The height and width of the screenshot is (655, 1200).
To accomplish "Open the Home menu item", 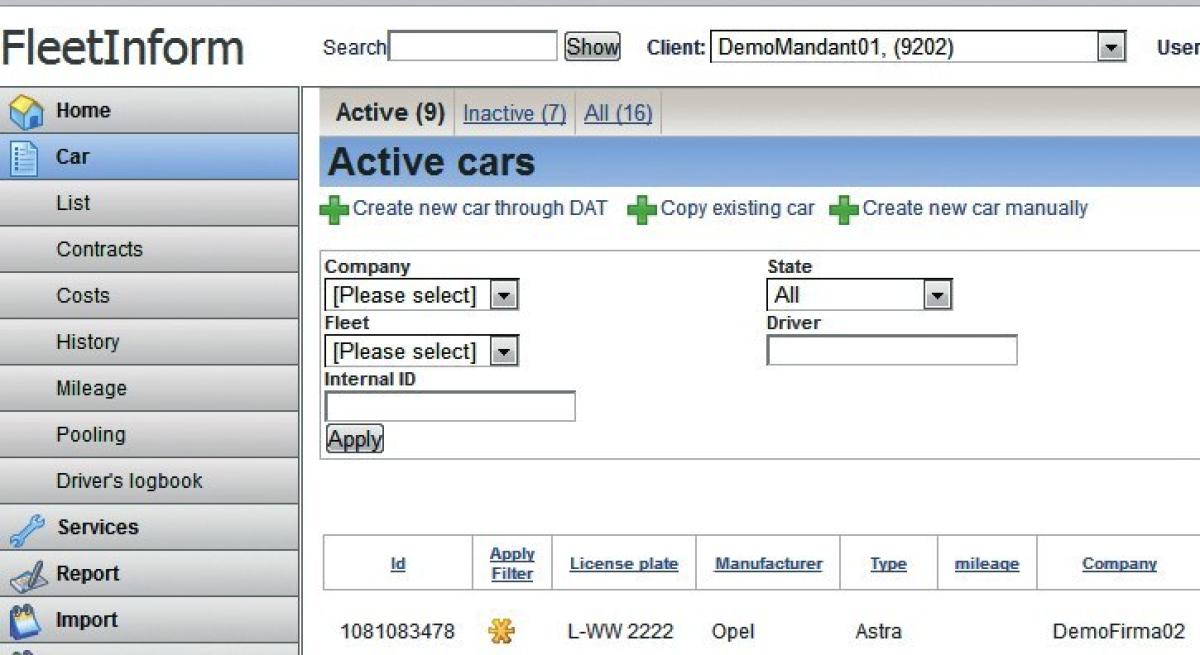I will pos(149,111).
